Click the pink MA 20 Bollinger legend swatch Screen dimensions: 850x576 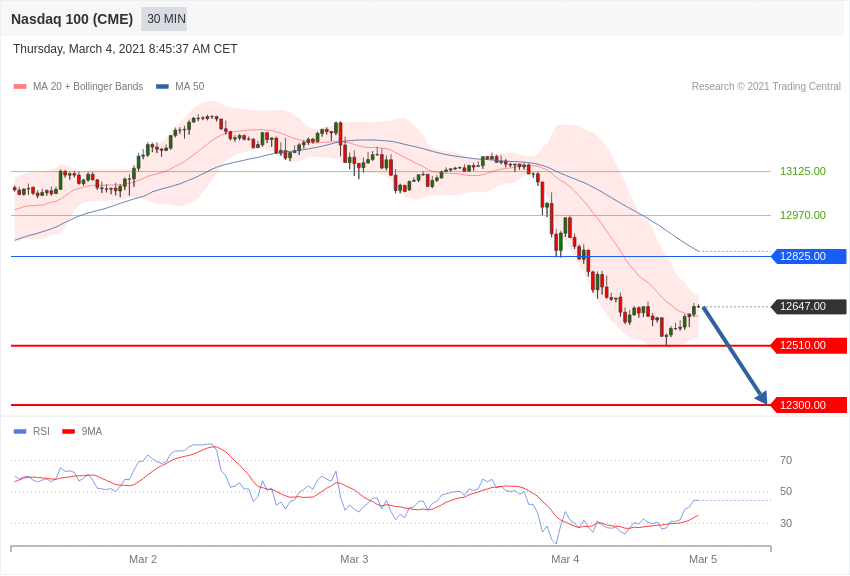(20, 87)
